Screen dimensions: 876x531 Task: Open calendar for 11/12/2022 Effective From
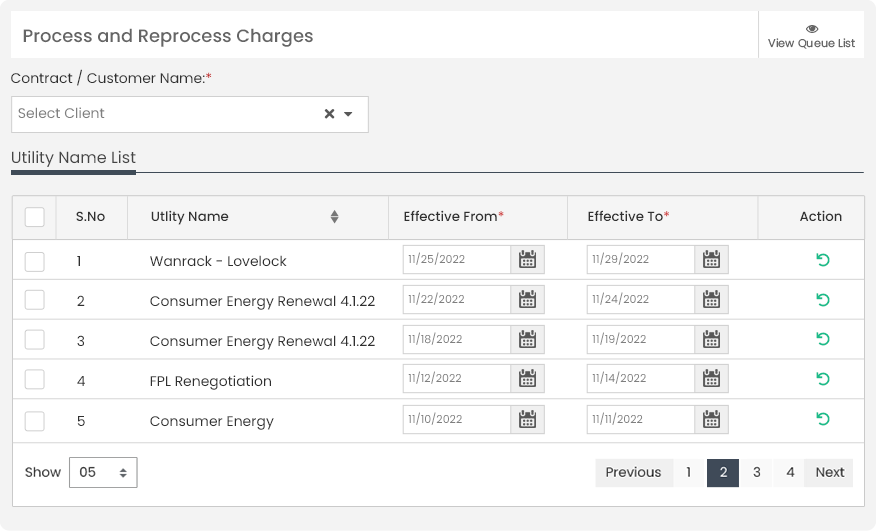(x=527, y=378)
